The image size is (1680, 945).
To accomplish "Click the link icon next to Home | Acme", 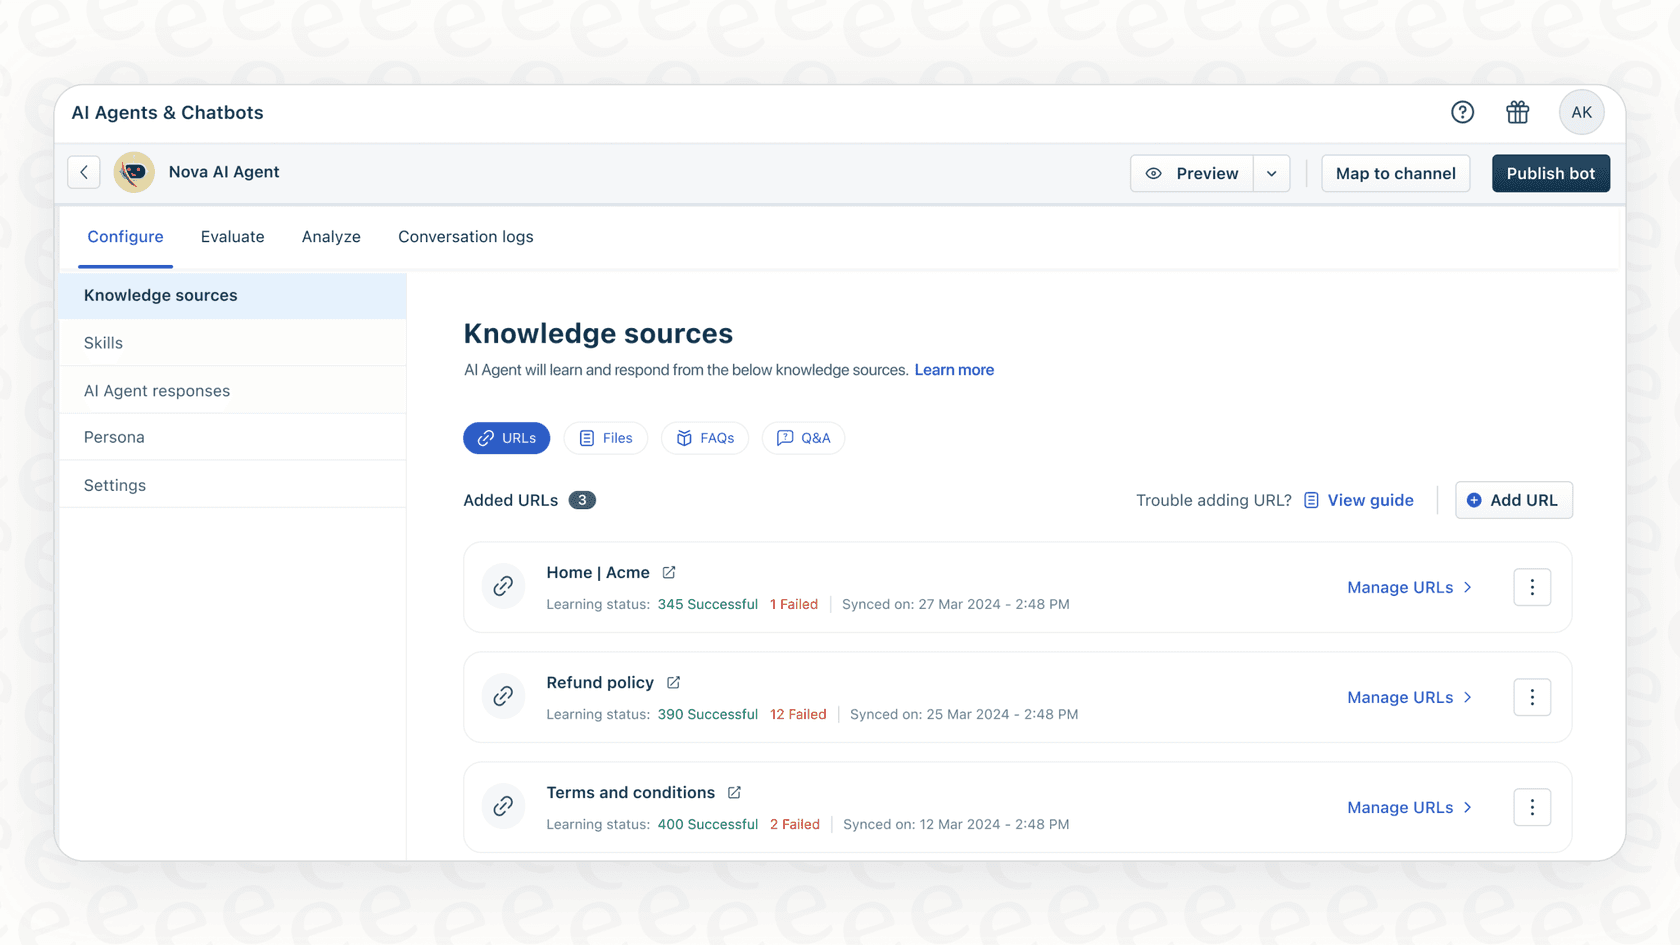I will (x=503, y=586).
